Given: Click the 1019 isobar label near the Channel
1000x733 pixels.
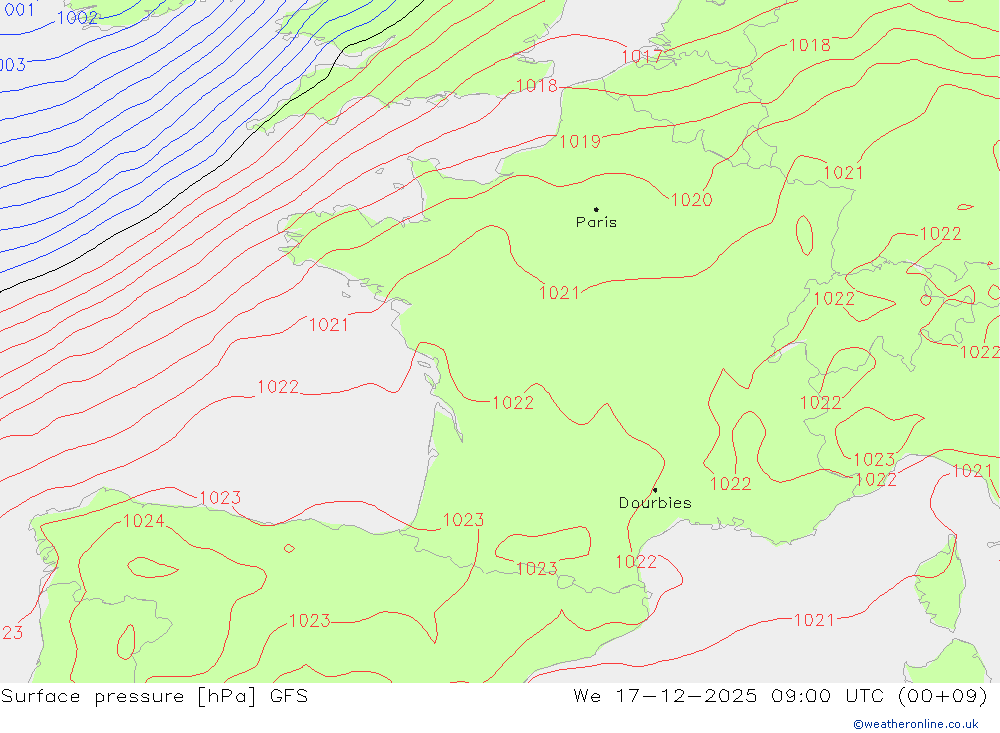Looking at the screenshot, I should pyautogui.click(x=580, y=142).
